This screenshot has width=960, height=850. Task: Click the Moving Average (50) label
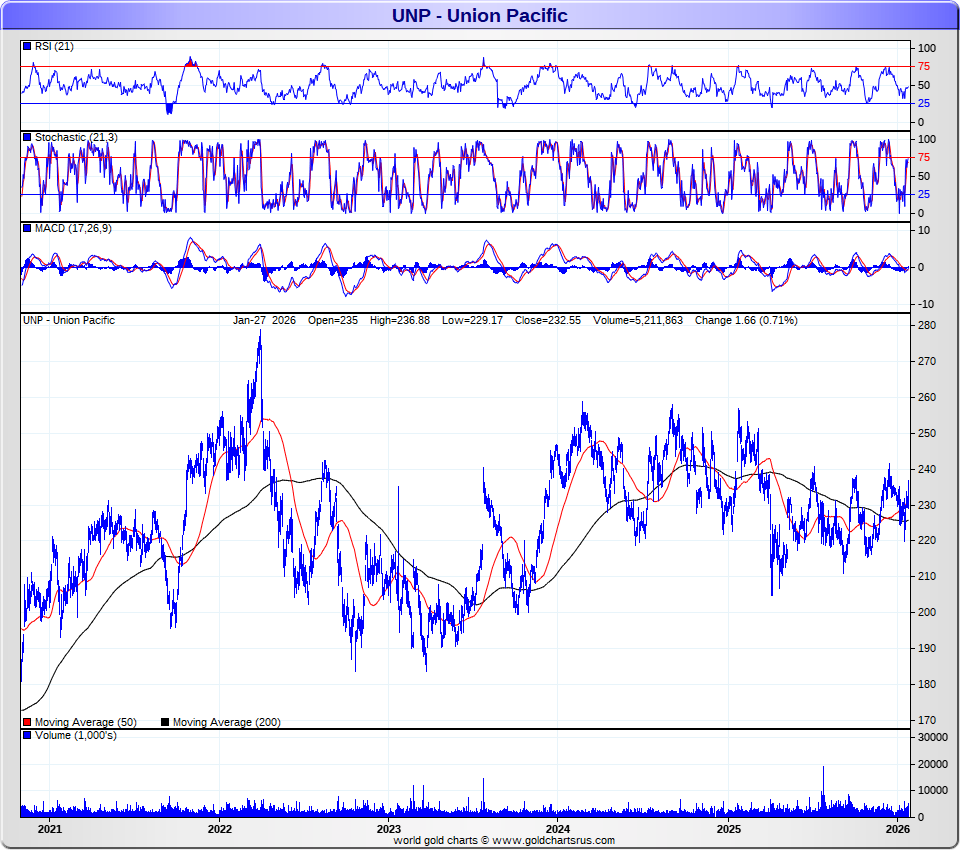(x=86, y=722)
